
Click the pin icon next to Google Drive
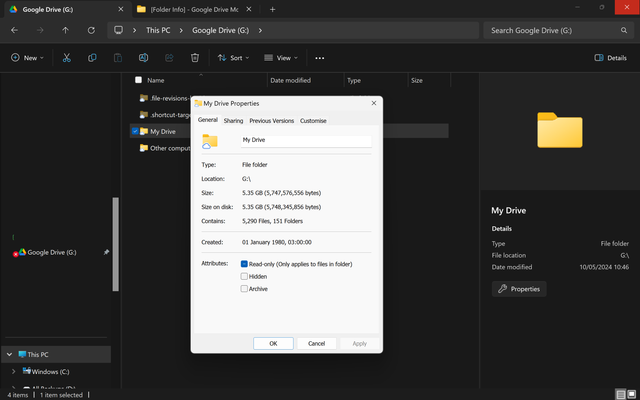106,252
